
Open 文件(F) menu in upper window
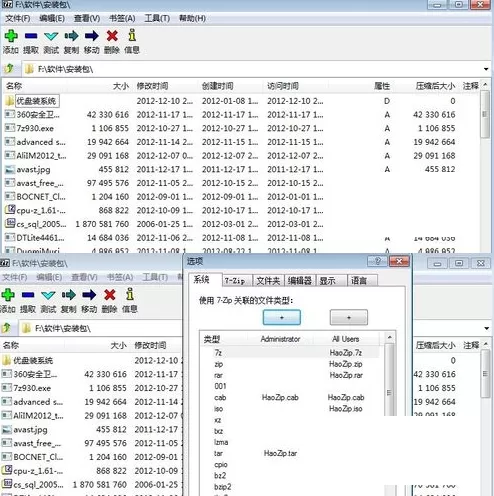(x=17, y=18)
